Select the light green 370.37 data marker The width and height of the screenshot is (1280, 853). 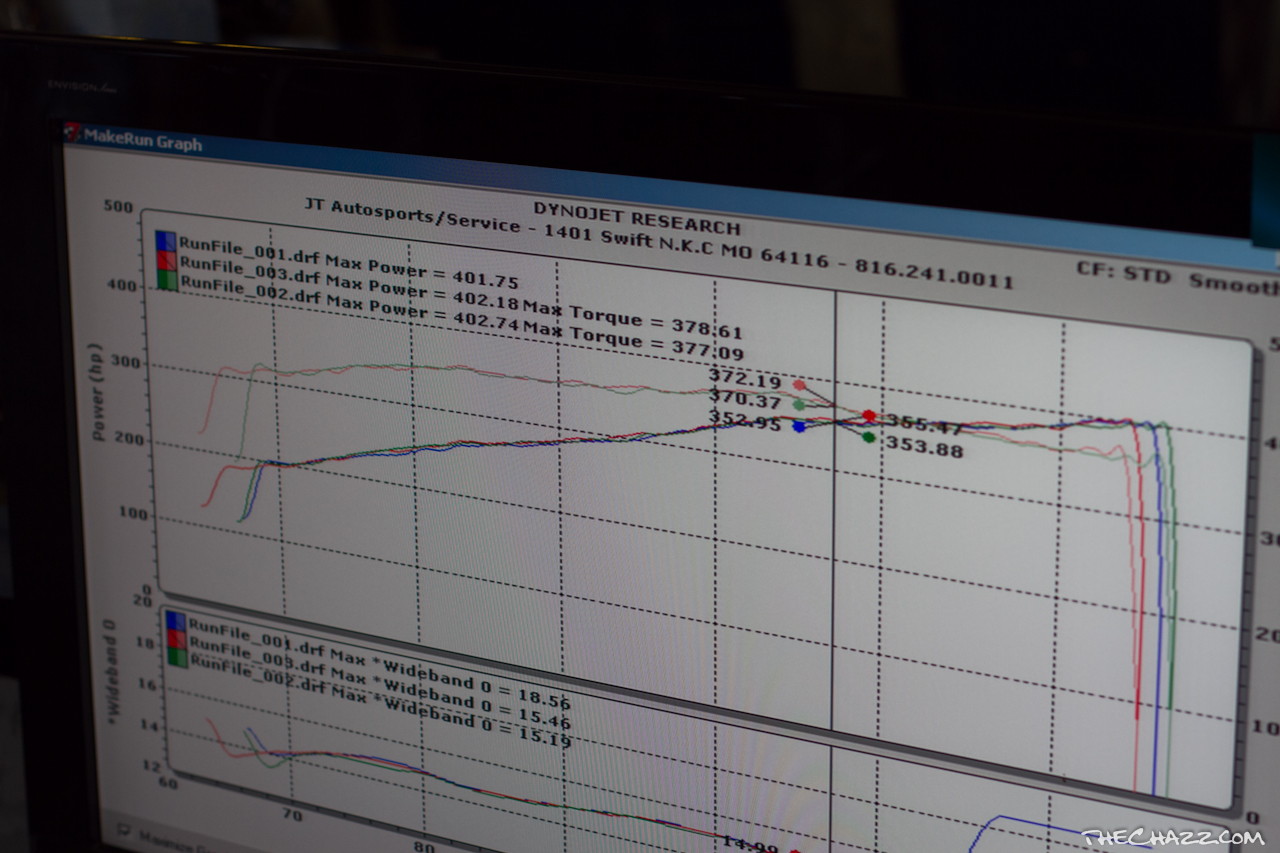pos(798,405)
